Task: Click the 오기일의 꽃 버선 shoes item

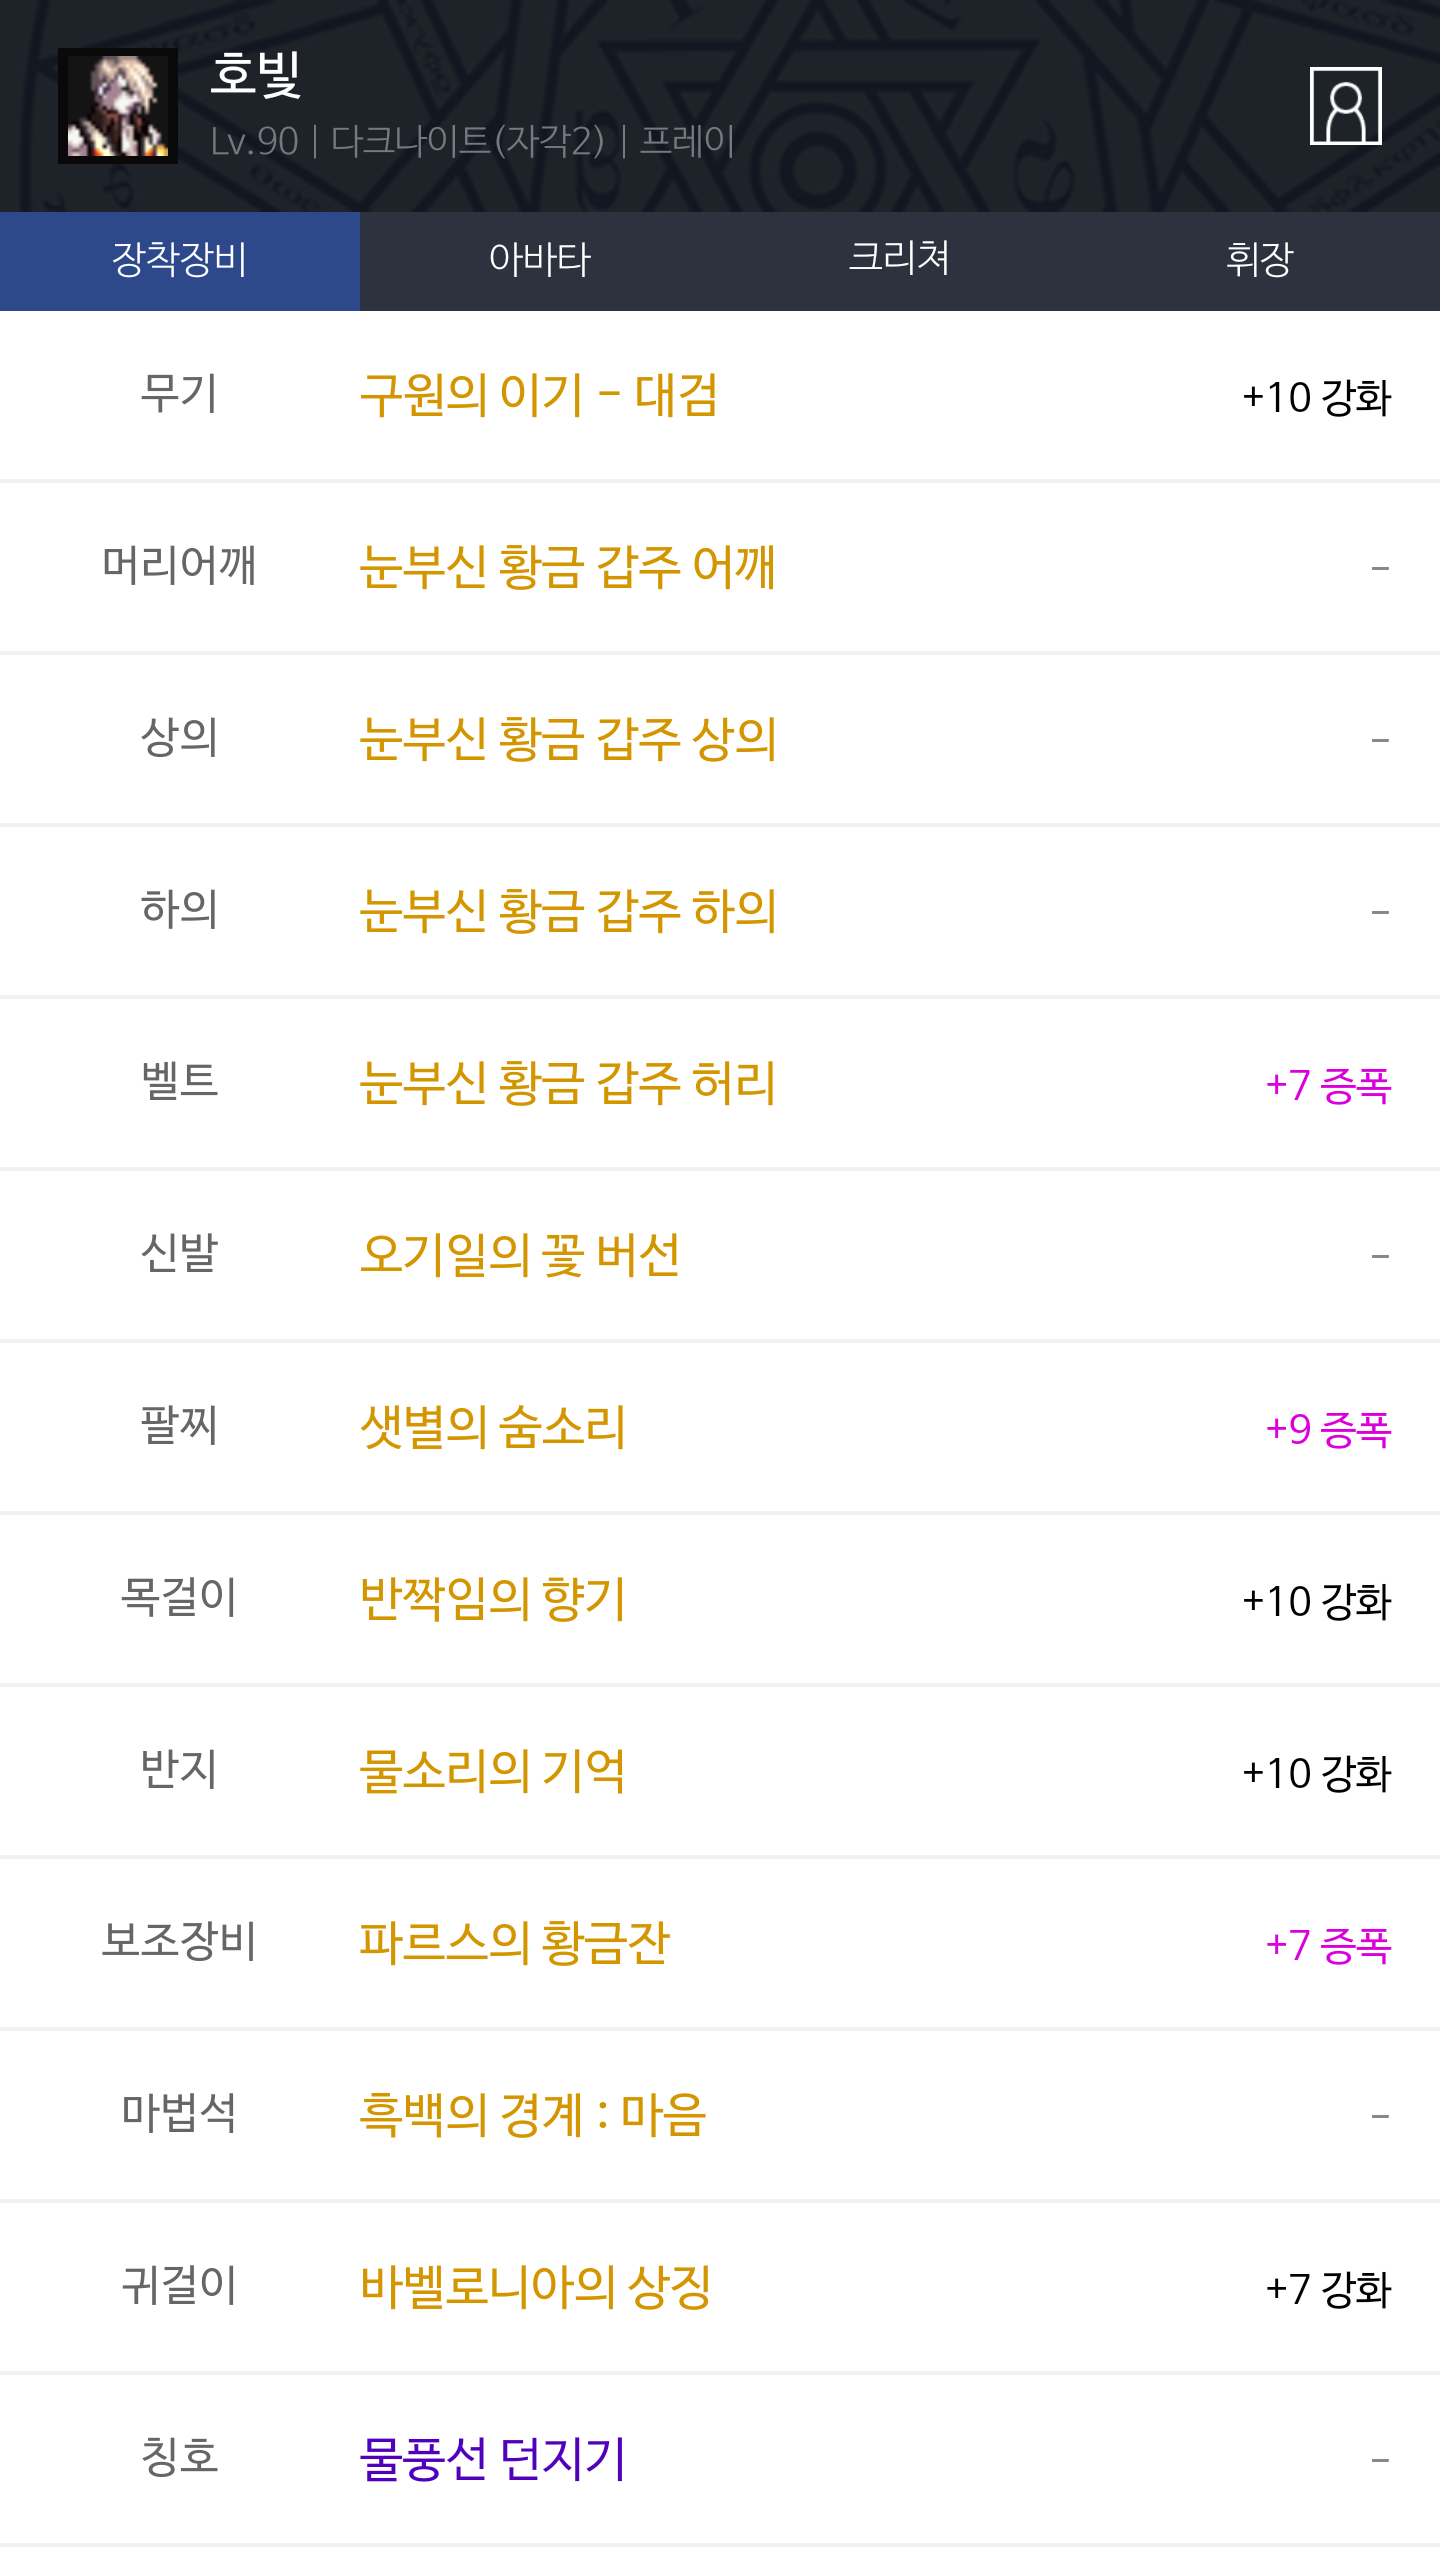Action: click(x=520, y=1256)
